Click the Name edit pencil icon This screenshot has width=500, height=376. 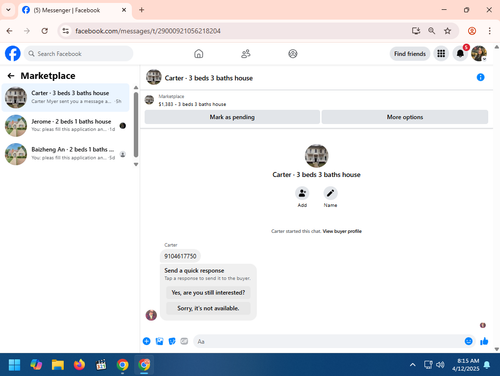click(x=330, y=193)
